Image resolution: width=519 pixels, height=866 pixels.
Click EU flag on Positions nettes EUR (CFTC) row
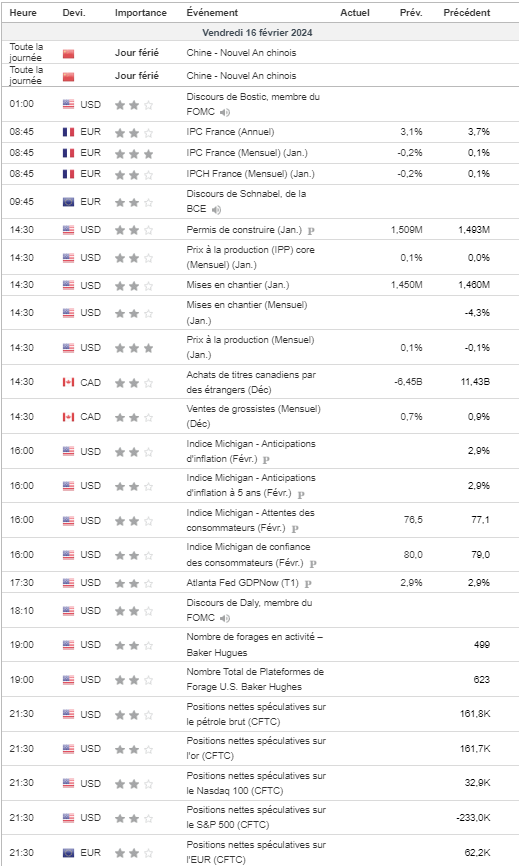pos(68,853)
